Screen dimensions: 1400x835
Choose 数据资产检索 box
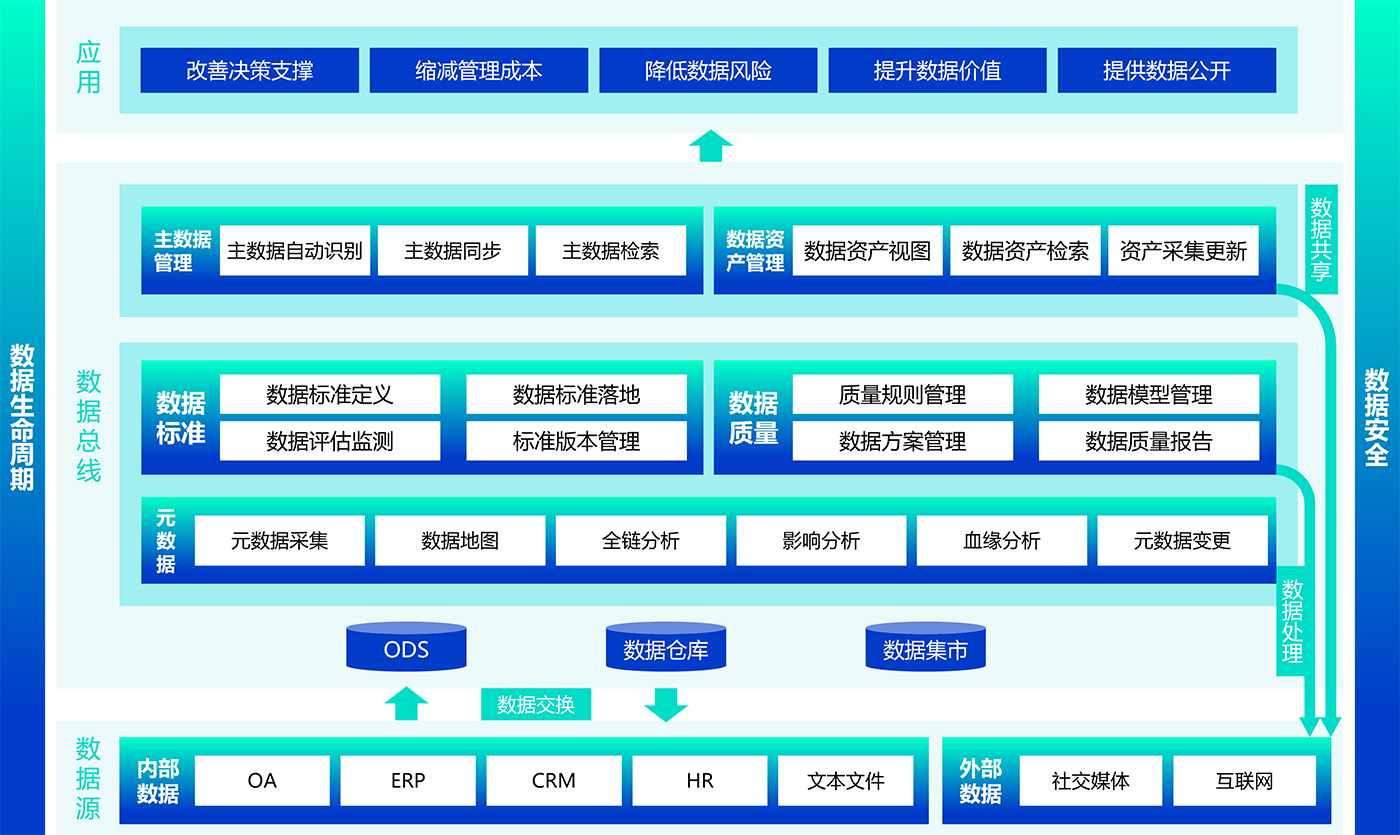coord(1025,251)
